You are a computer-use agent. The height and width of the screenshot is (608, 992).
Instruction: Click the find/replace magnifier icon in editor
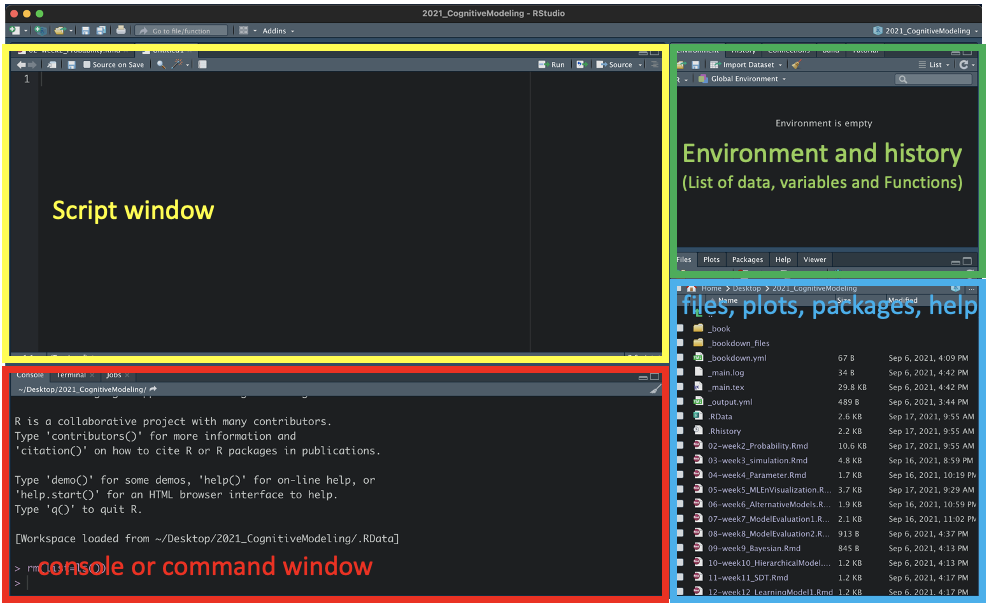pyautogui.click(x=161, y=65)
